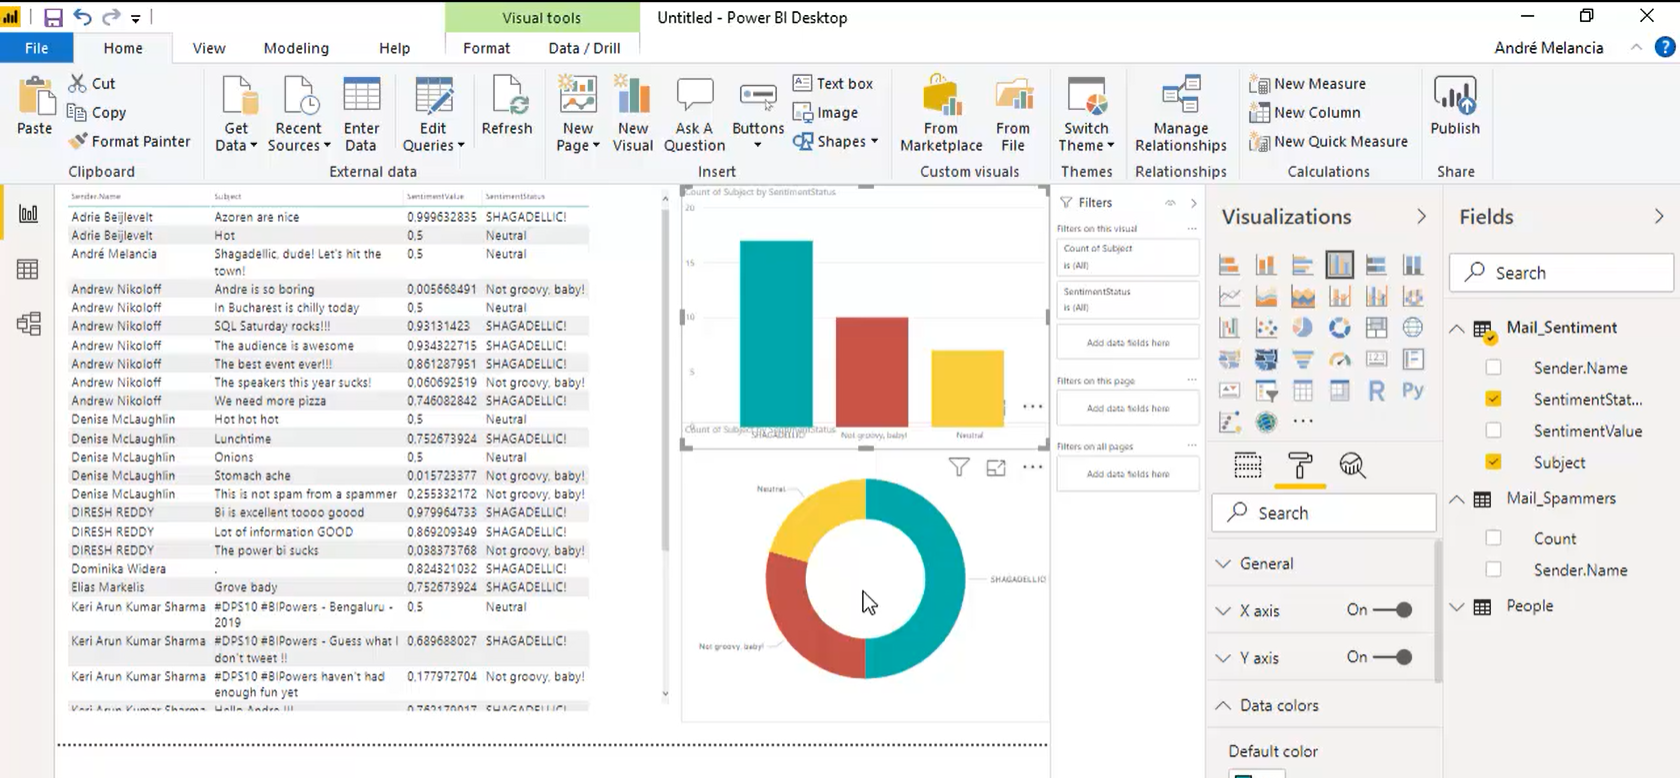Check the SentimentValue field
The image size is (1680, 778).
1493,430
